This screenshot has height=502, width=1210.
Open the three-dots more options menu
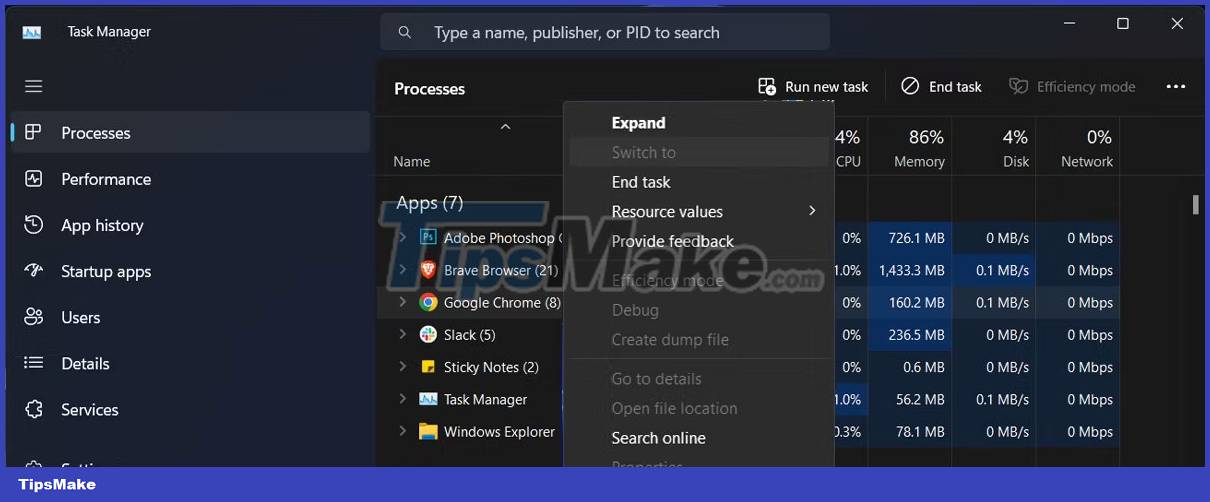[x=1176, y=87]
